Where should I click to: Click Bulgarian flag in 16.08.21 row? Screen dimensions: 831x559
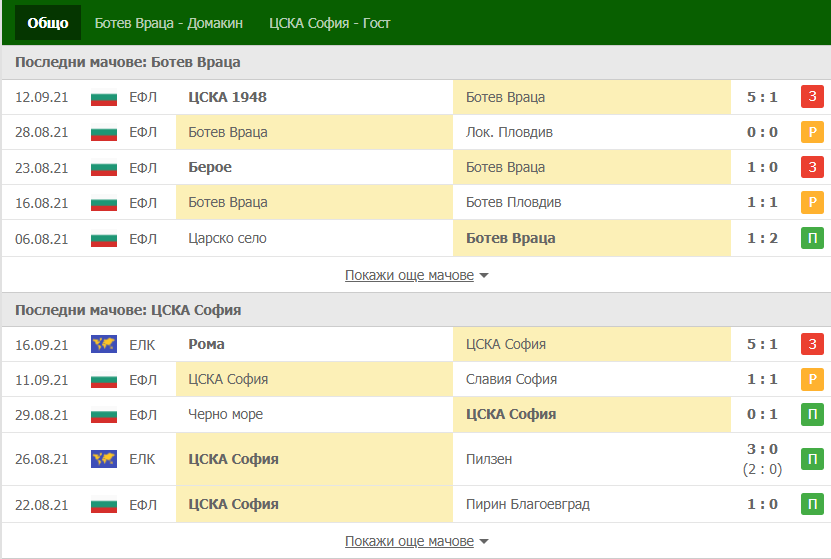[x=104, y=203]
